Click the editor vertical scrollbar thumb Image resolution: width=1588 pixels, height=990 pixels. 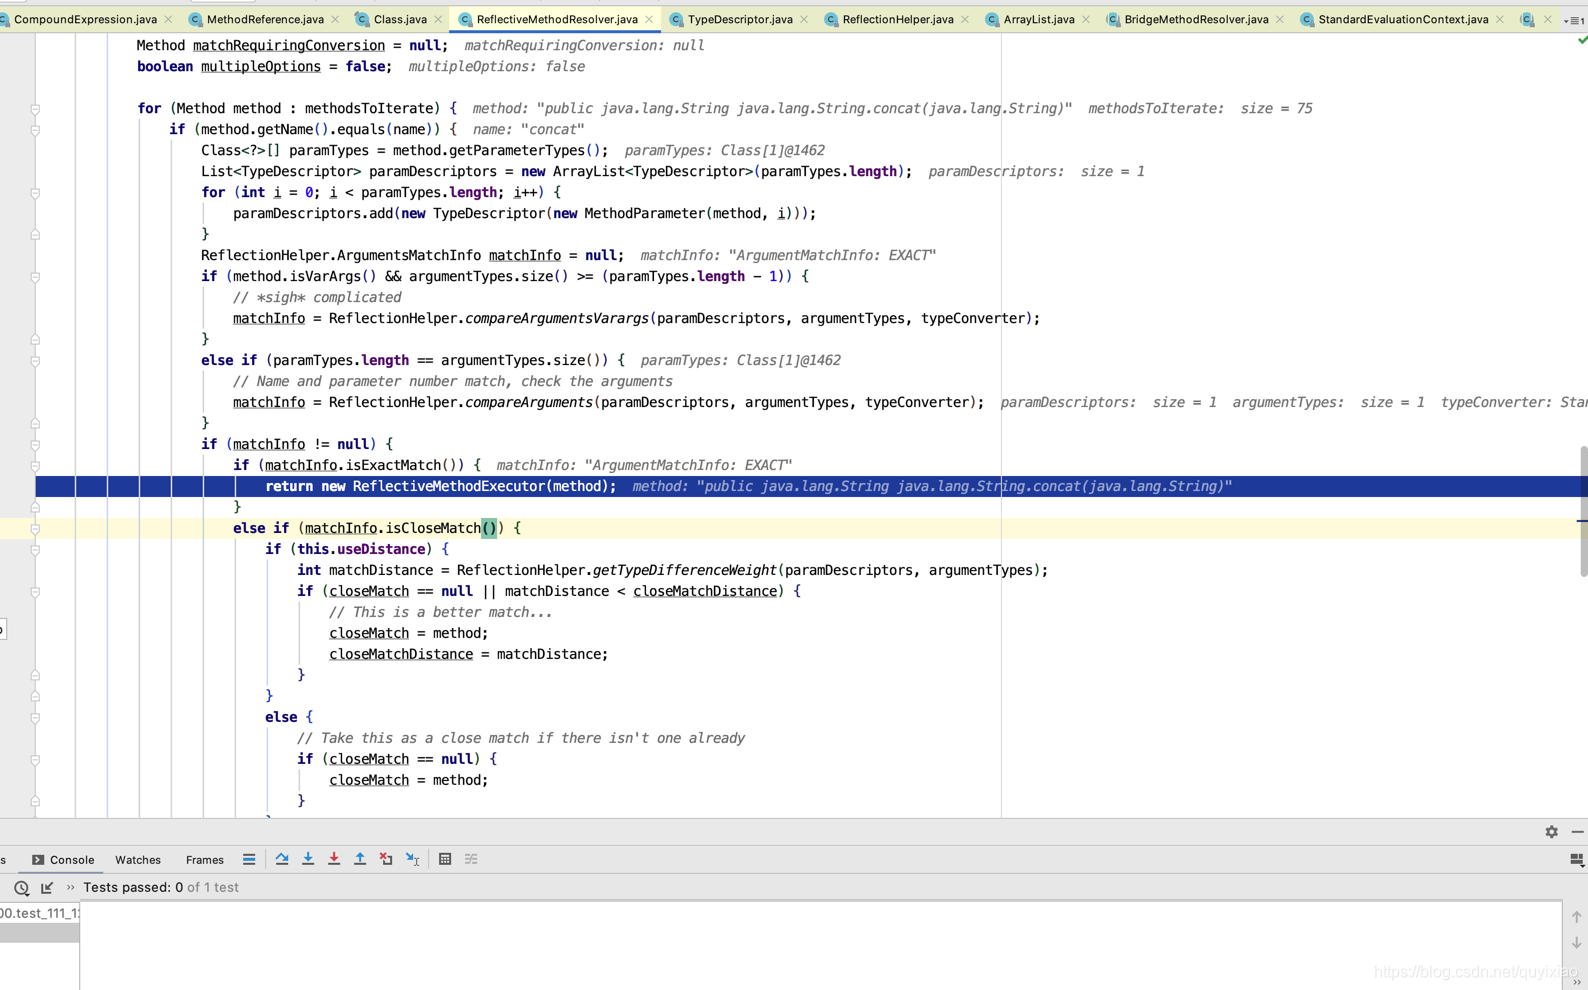[1583, 511]
